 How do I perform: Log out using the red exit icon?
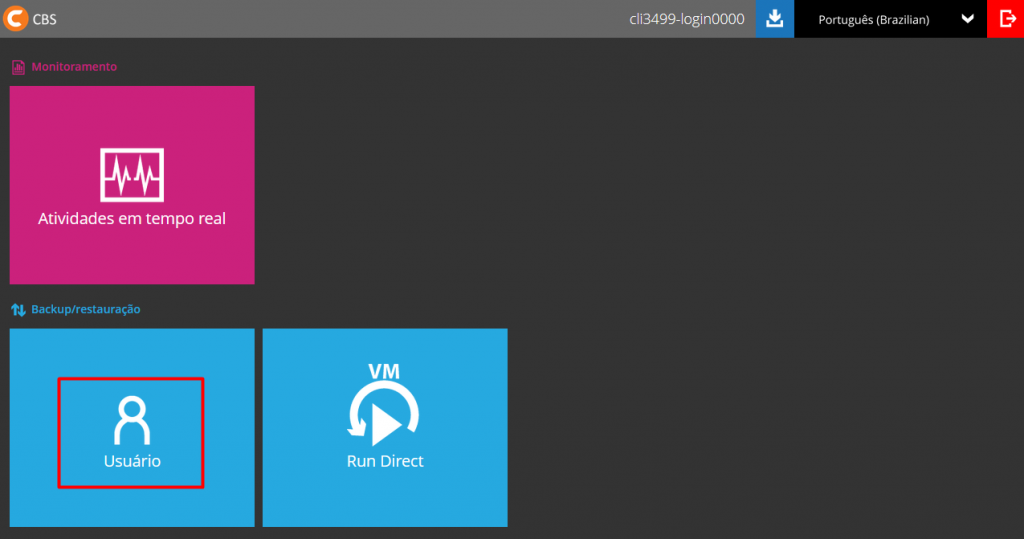[x=1006, y=19]
